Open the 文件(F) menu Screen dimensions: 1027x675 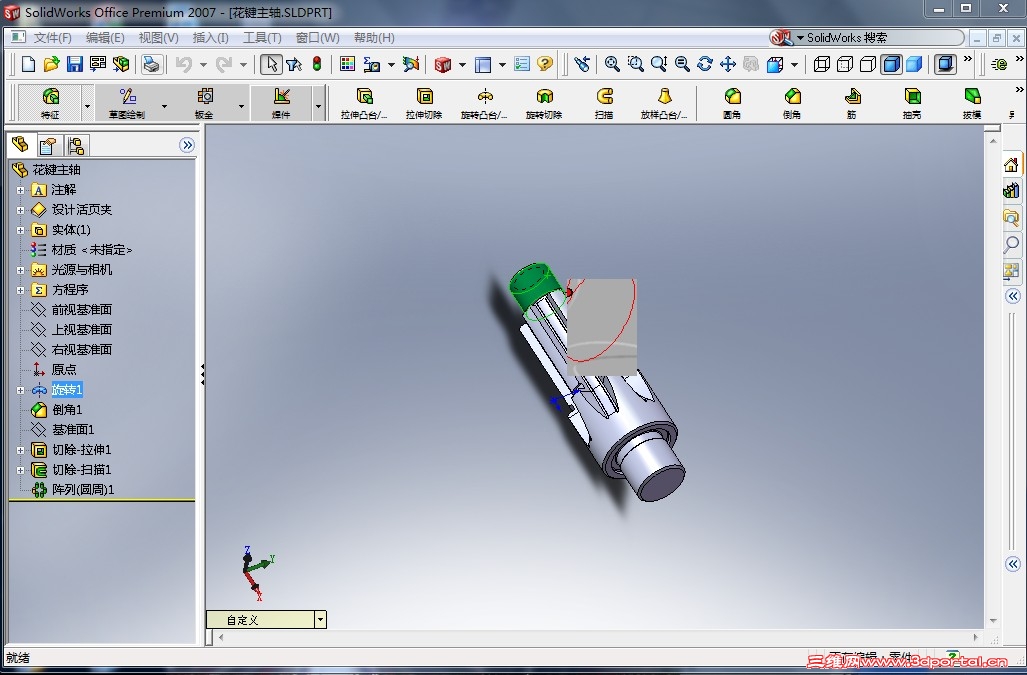pos(52,38)
